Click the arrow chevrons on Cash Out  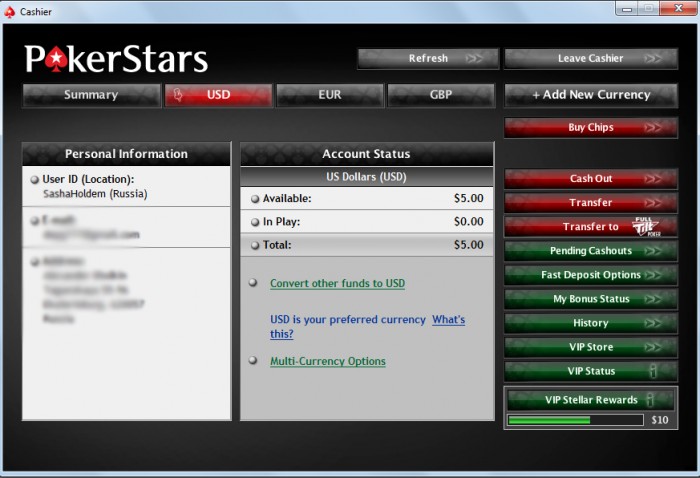tap(653, 179)
